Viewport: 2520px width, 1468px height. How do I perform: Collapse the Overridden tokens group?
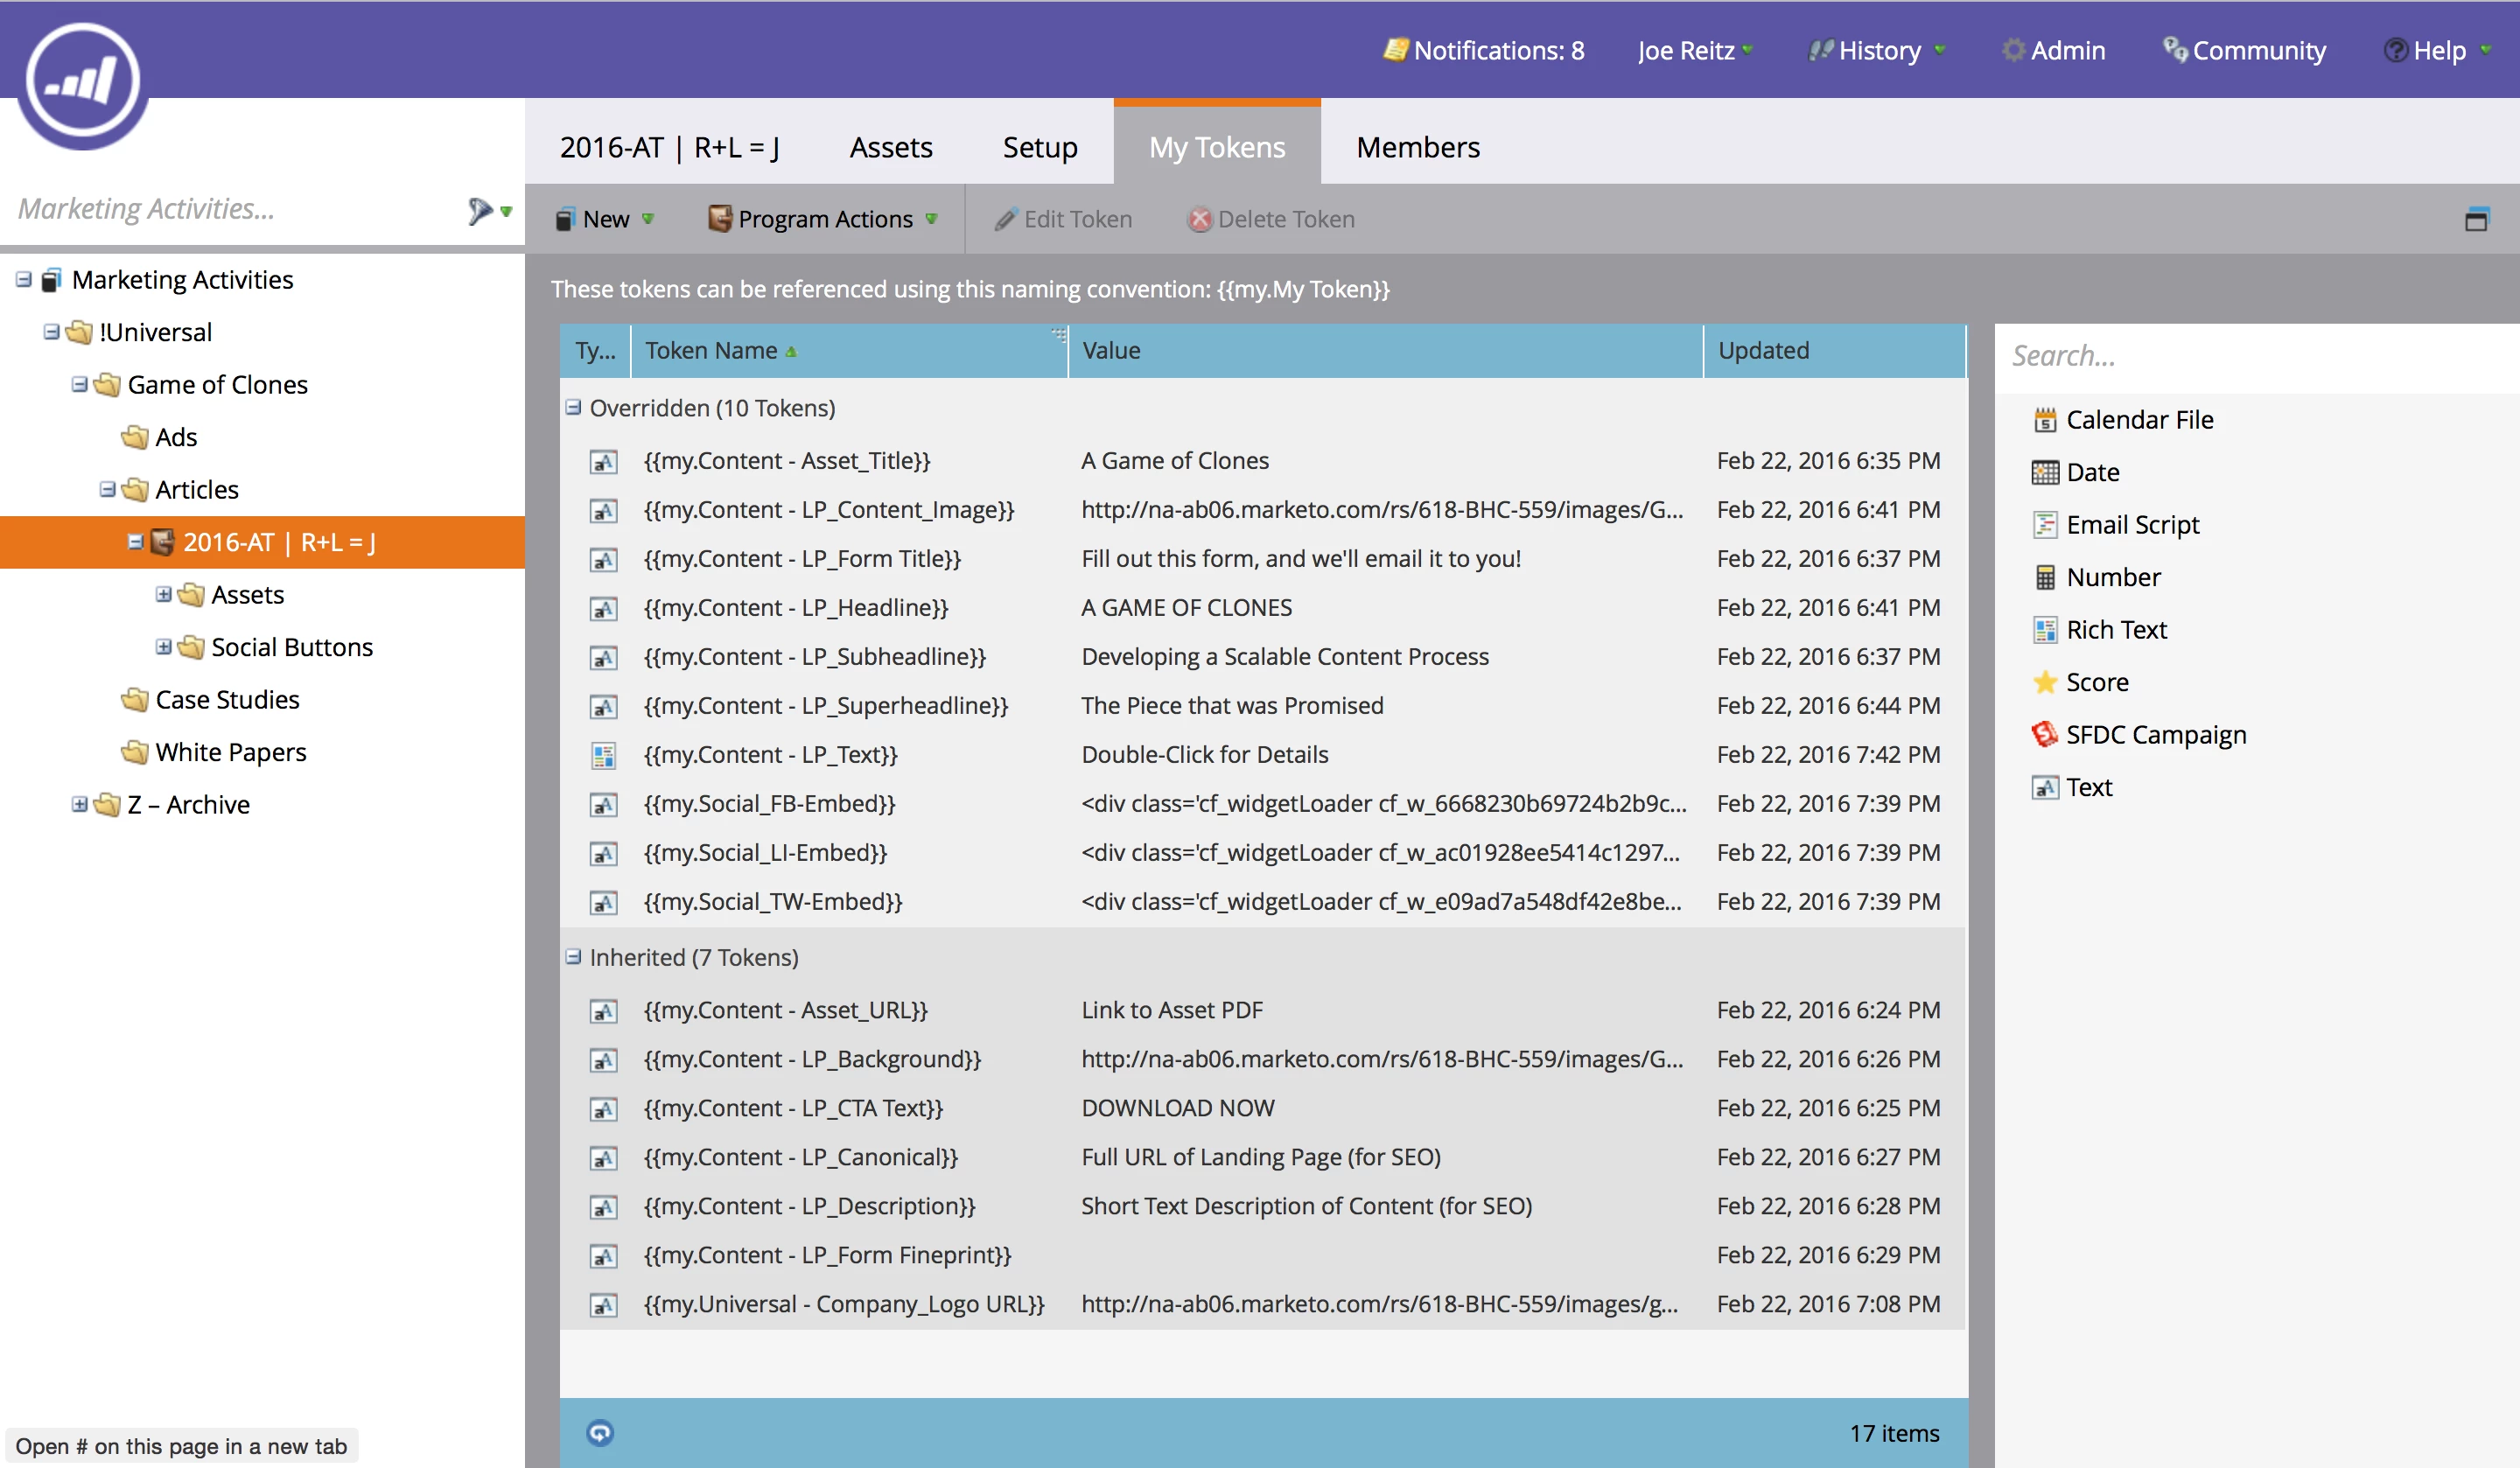[x=573, y=408]
